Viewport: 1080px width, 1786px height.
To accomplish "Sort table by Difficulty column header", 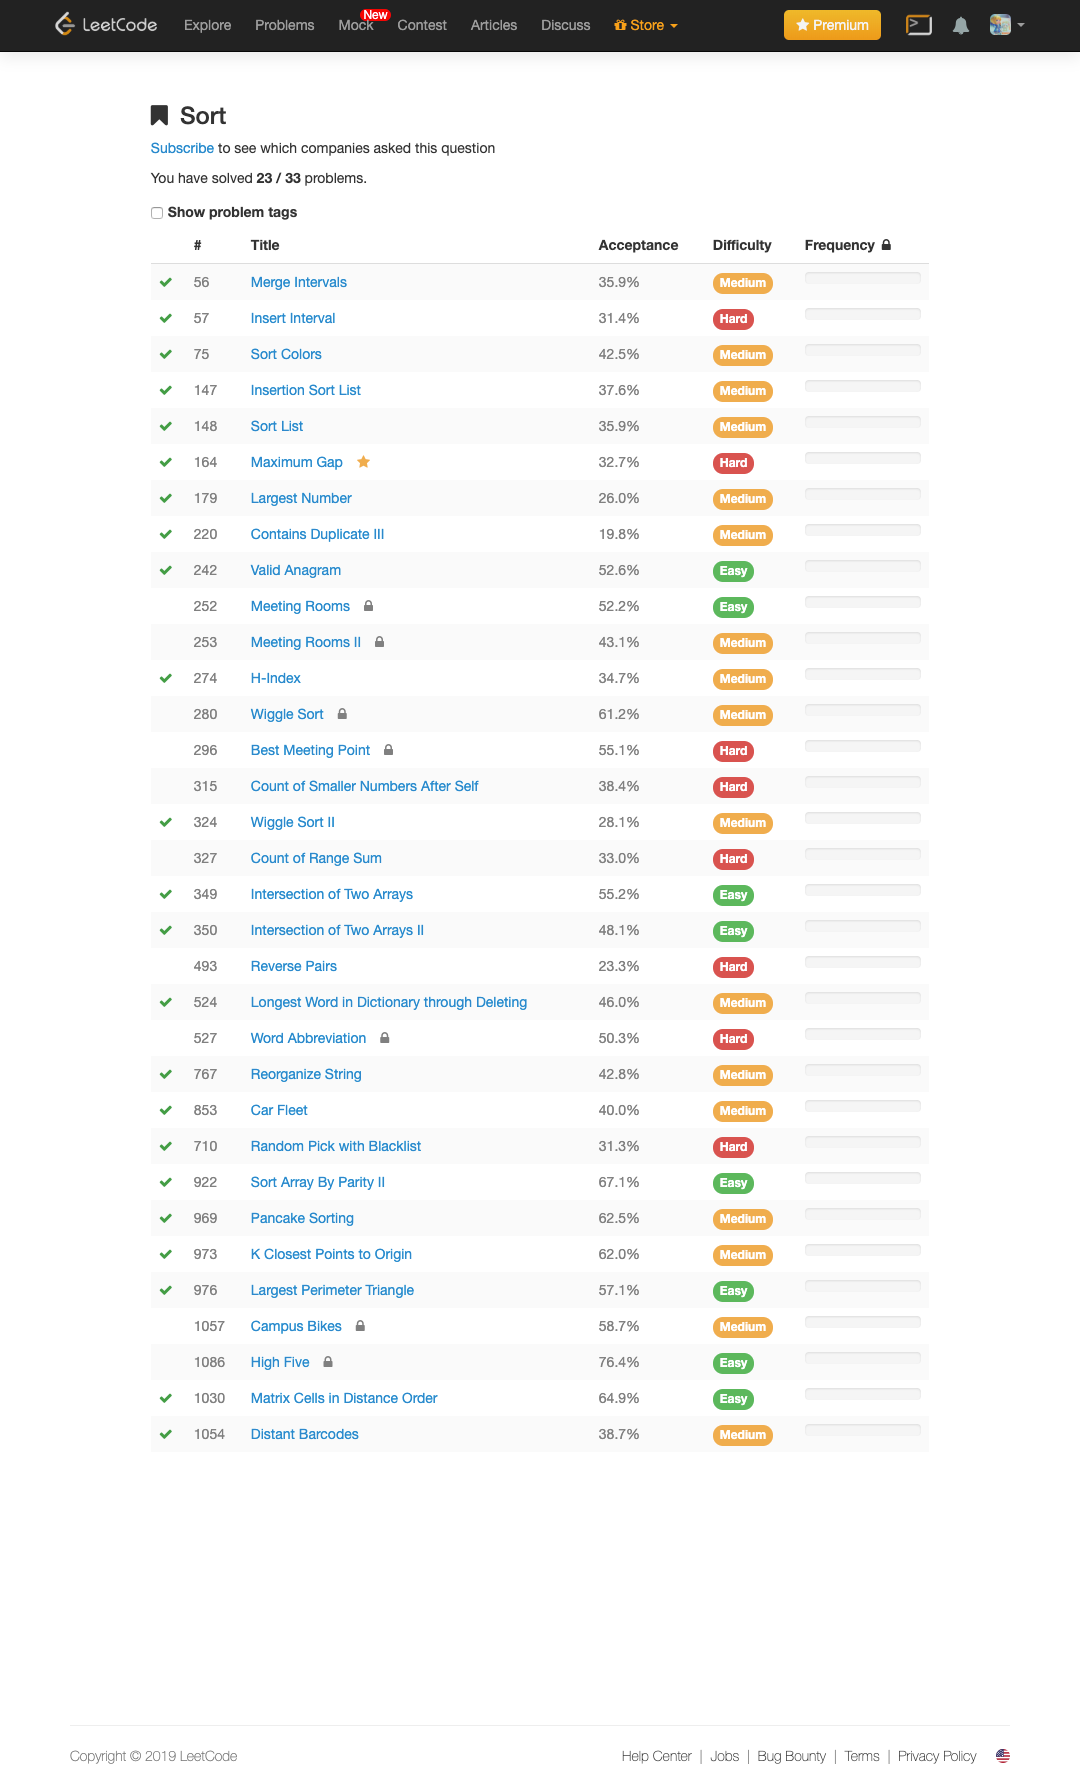I will 741,245.
